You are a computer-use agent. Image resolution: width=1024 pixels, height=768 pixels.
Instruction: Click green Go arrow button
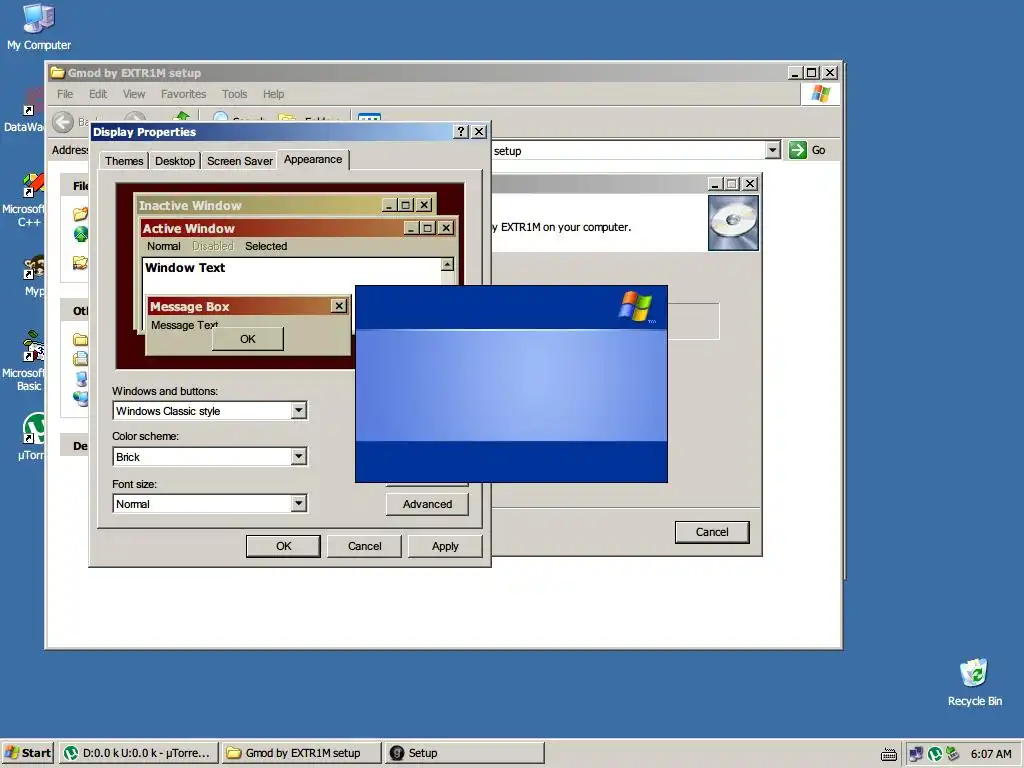798,150
